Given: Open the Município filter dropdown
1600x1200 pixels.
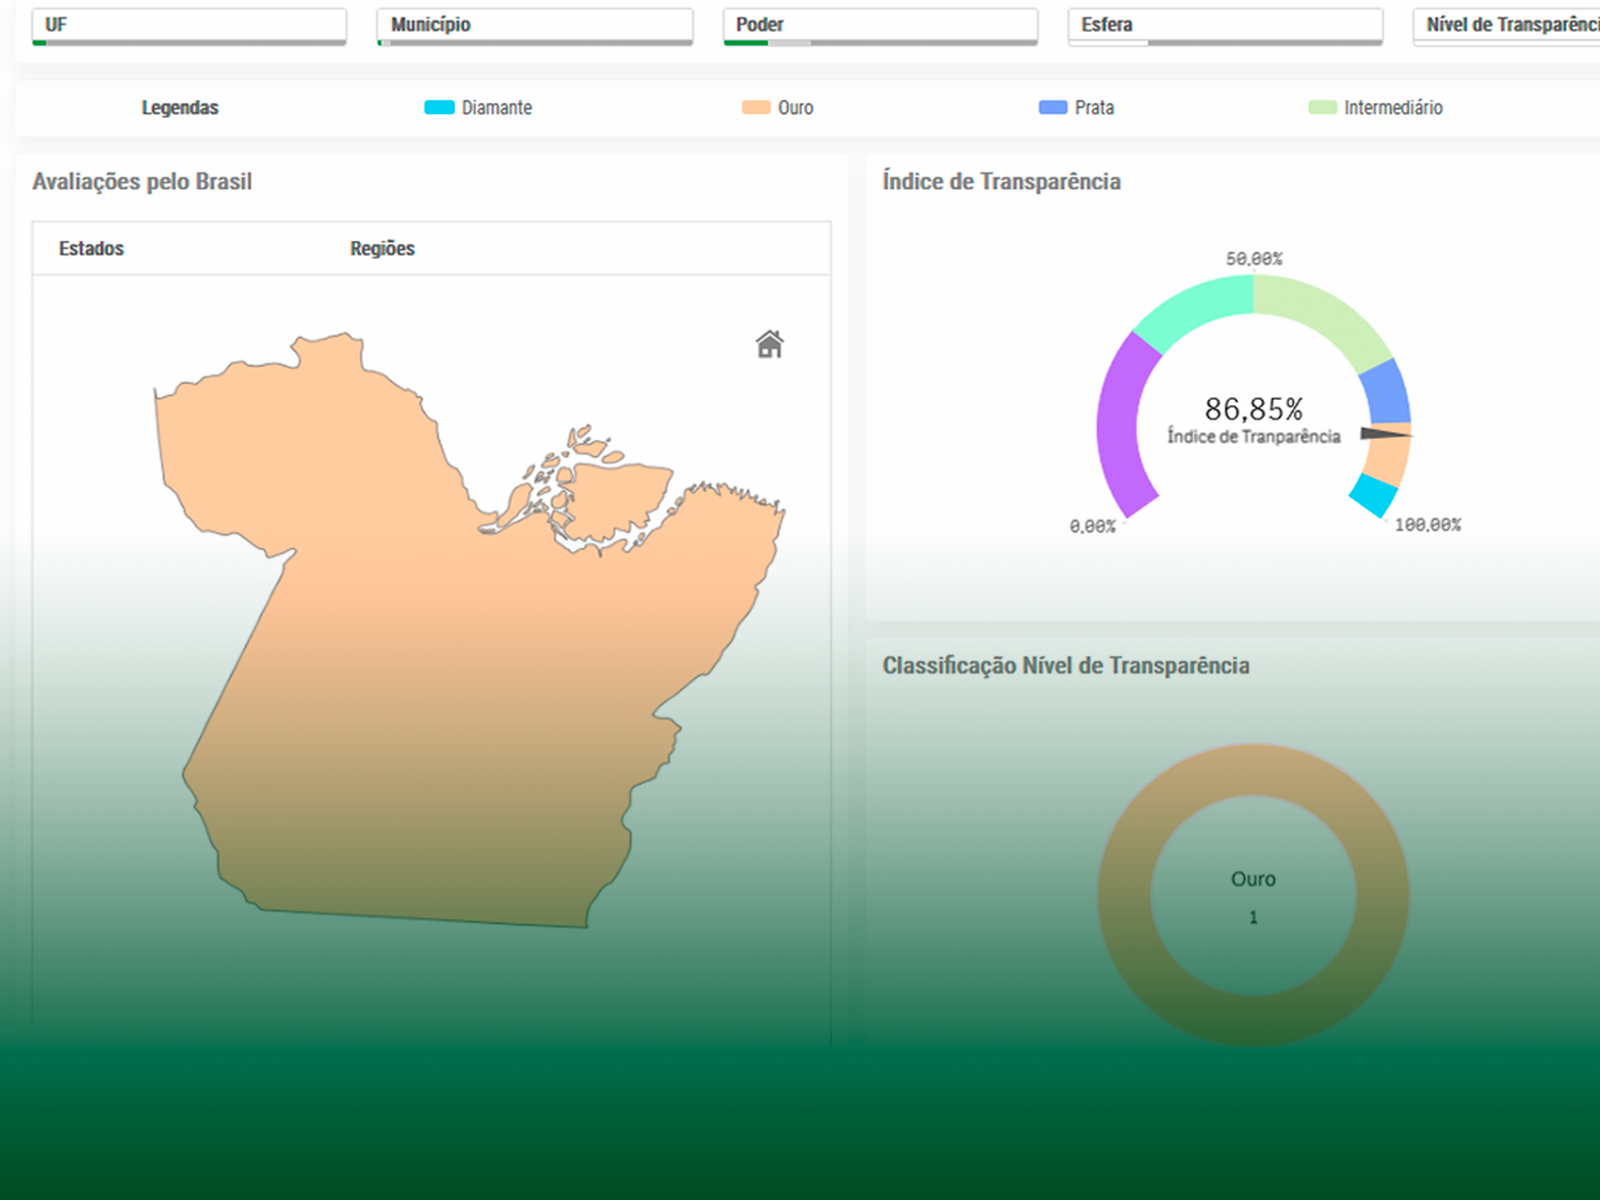Looking at the screenshot, I should pyautogui.click(x=534, y=25).
